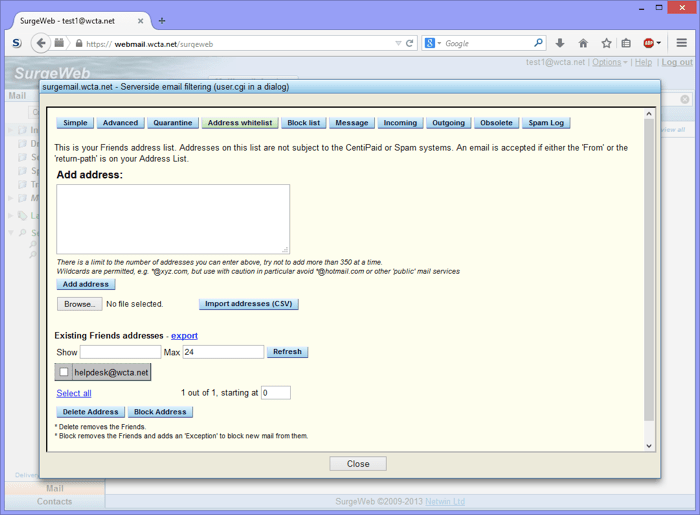Switch to the Advanced tab
The width and height of the screenshot is (700, 515).
tap(121, 123)
